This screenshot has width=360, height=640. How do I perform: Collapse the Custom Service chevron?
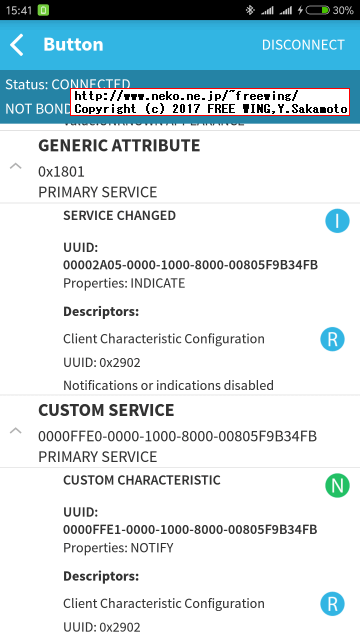(x=16, y=430)
